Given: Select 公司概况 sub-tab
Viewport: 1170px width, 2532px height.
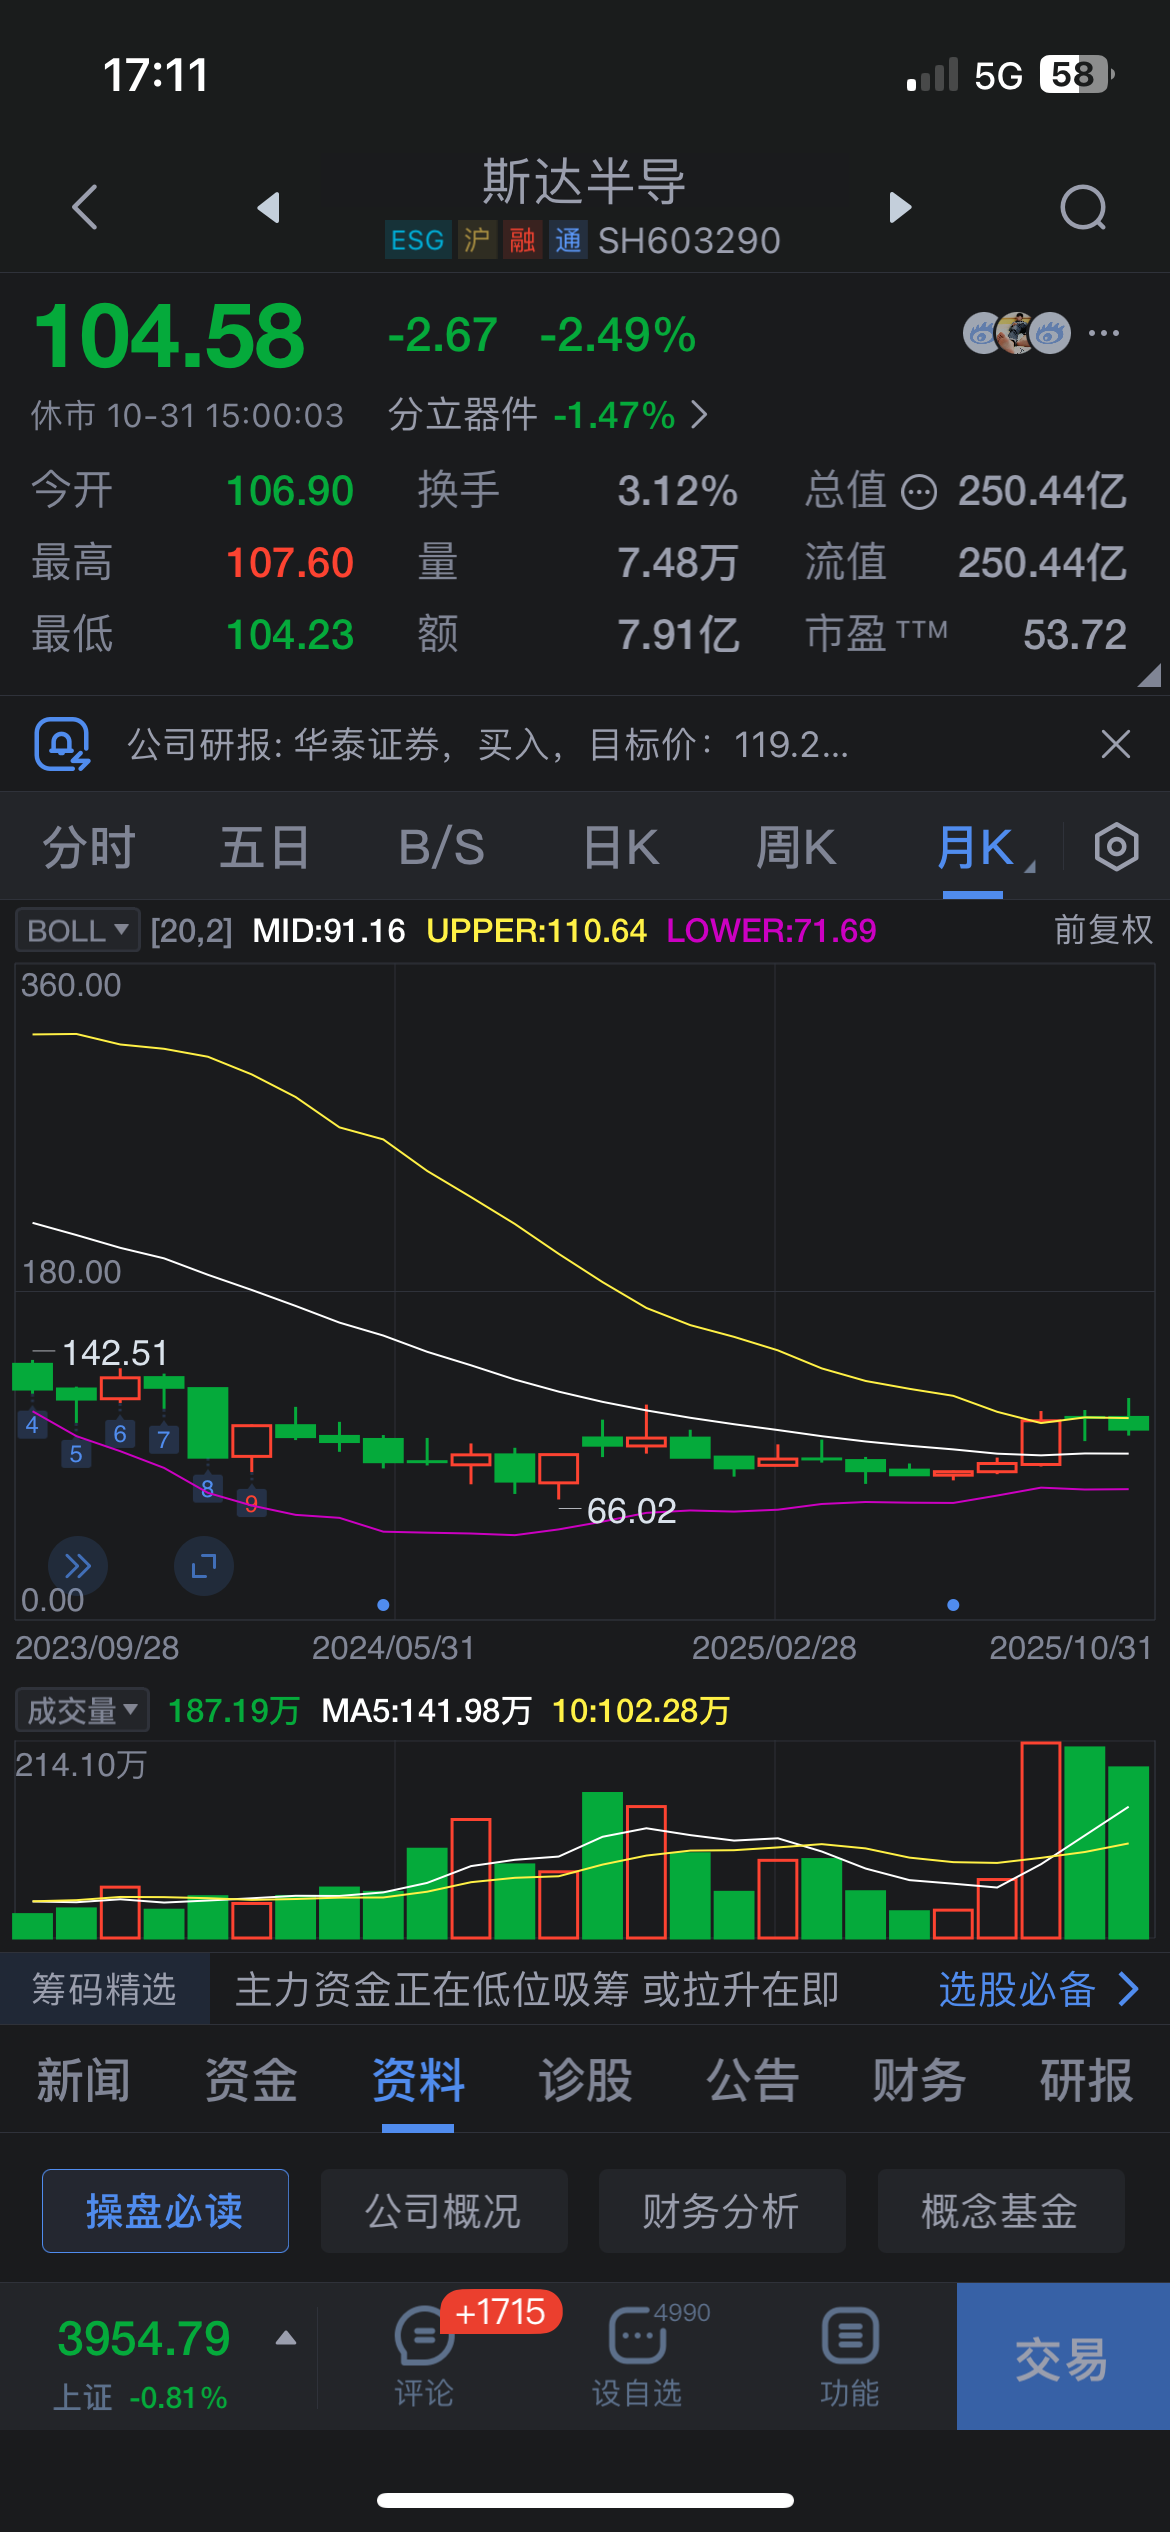Looking at the screenshot, I should [x=443, y=2211].
